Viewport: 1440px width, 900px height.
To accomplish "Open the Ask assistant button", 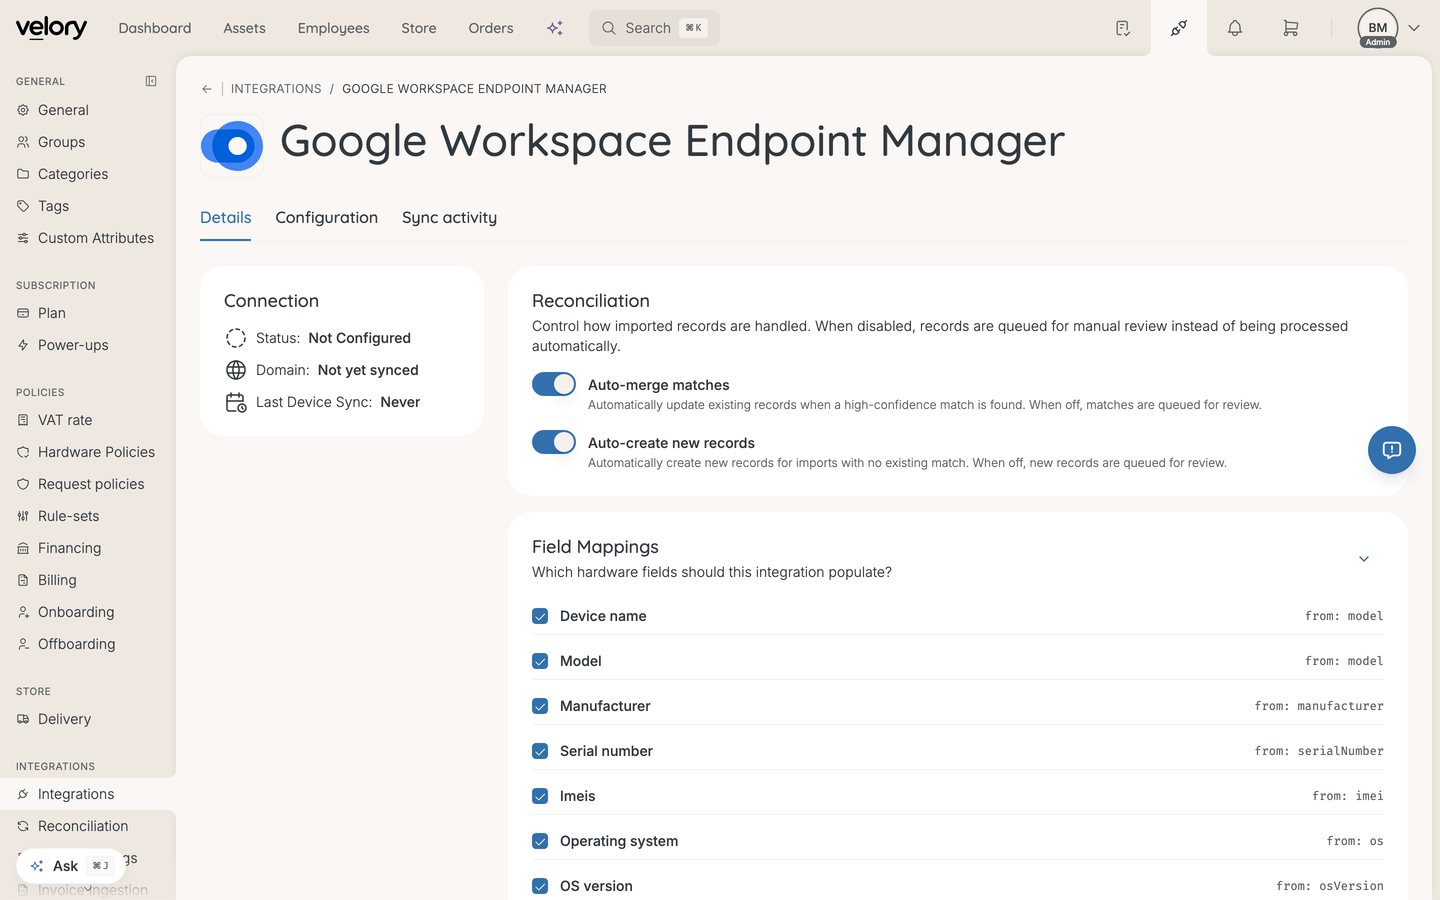I will point(70,866).
